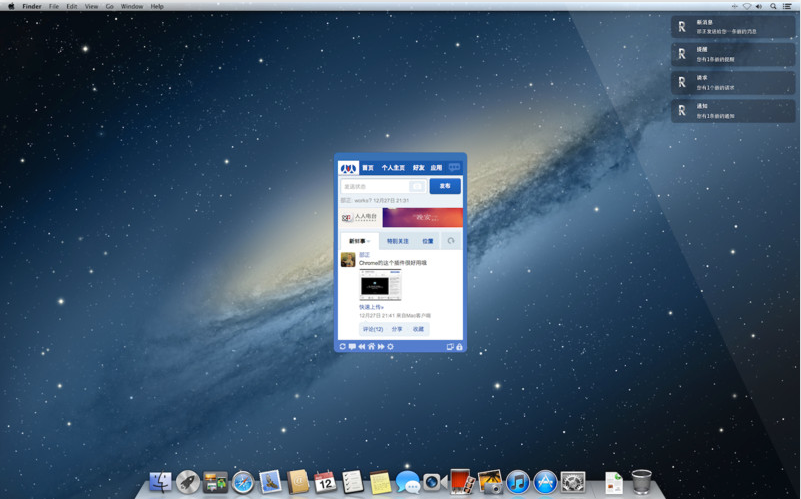Click 评论(12) to view comments

(373, 329)
